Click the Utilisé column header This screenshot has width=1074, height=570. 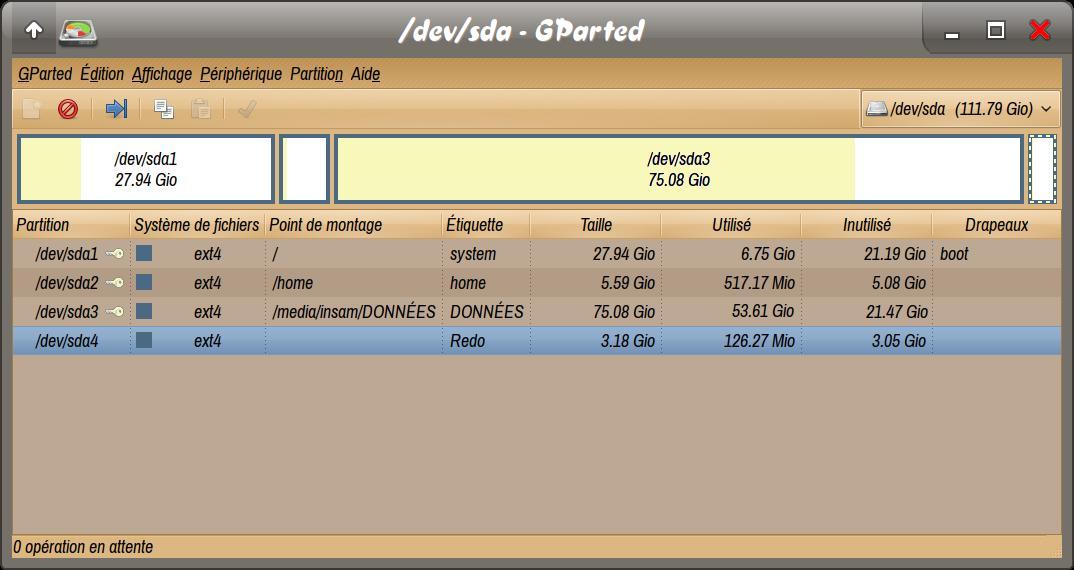[731, 225]
